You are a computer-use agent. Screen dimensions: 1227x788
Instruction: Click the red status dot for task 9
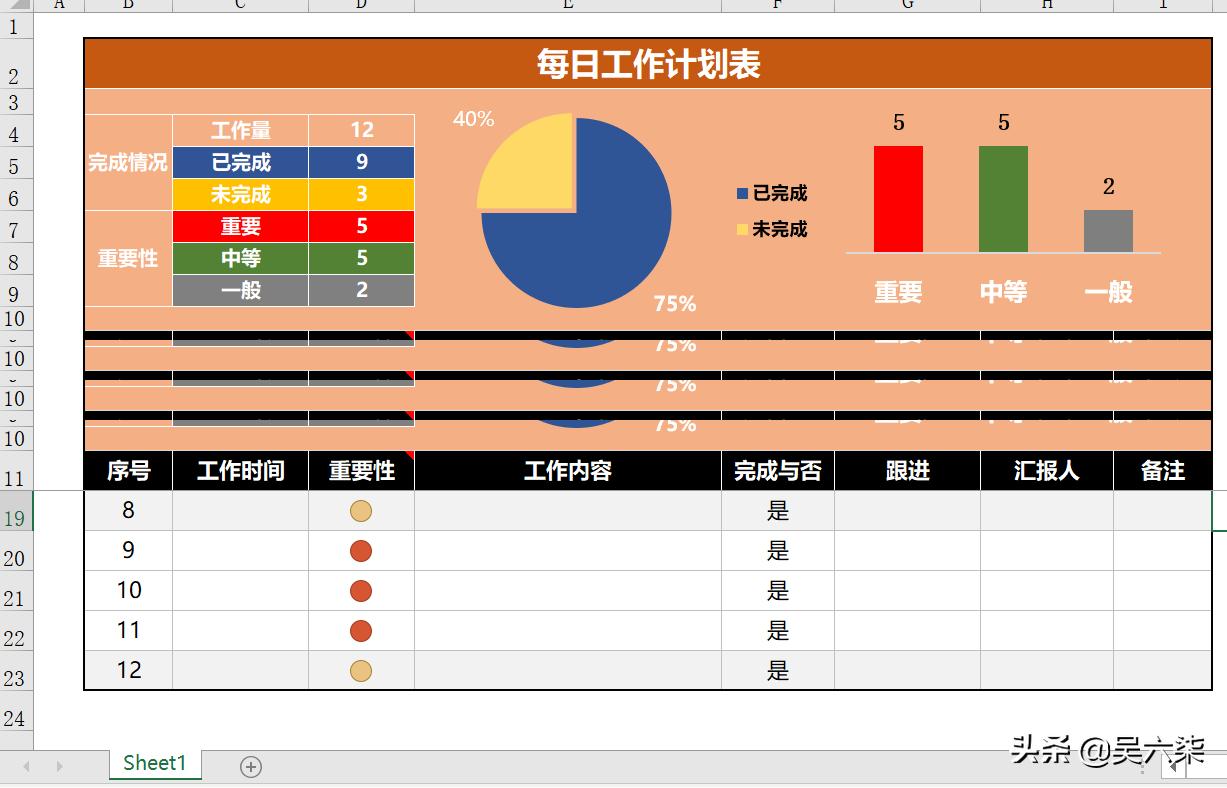coord(360,550)
